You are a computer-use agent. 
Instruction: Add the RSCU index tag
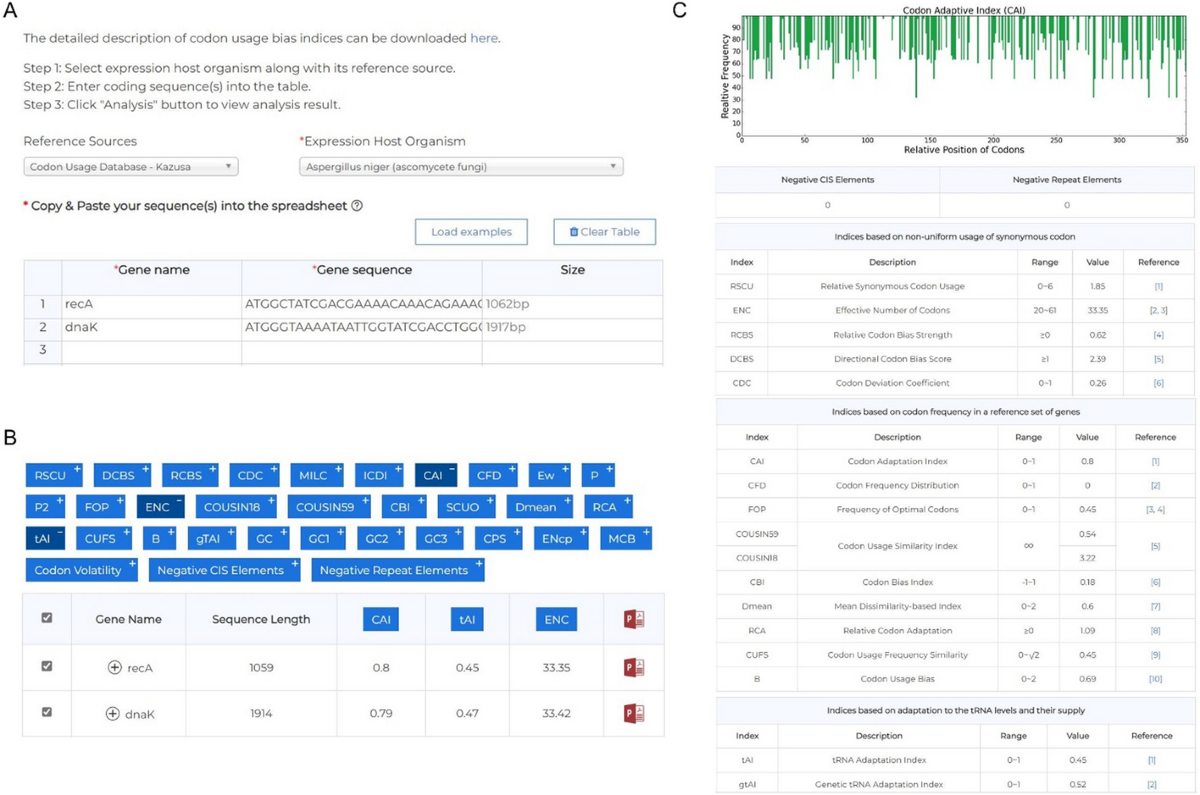click(x=53, y=475)
